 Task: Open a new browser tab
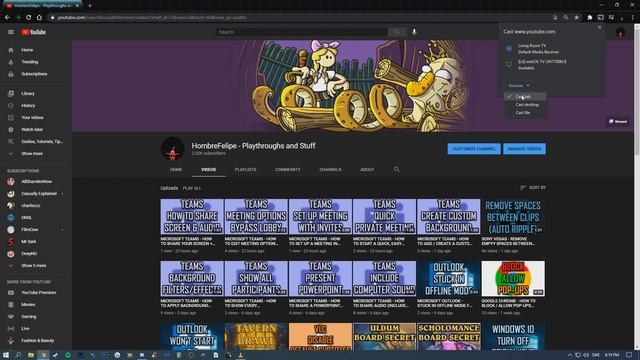90,6
